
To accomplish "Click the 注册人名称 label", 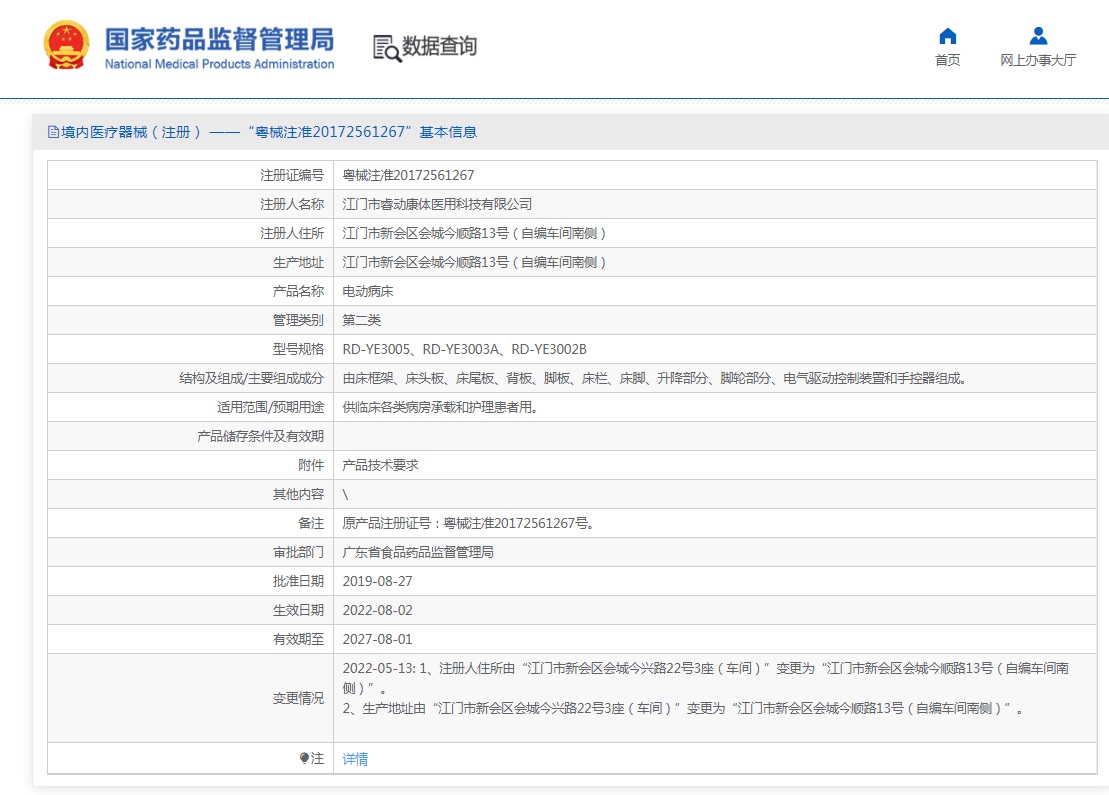I will 292,204.
